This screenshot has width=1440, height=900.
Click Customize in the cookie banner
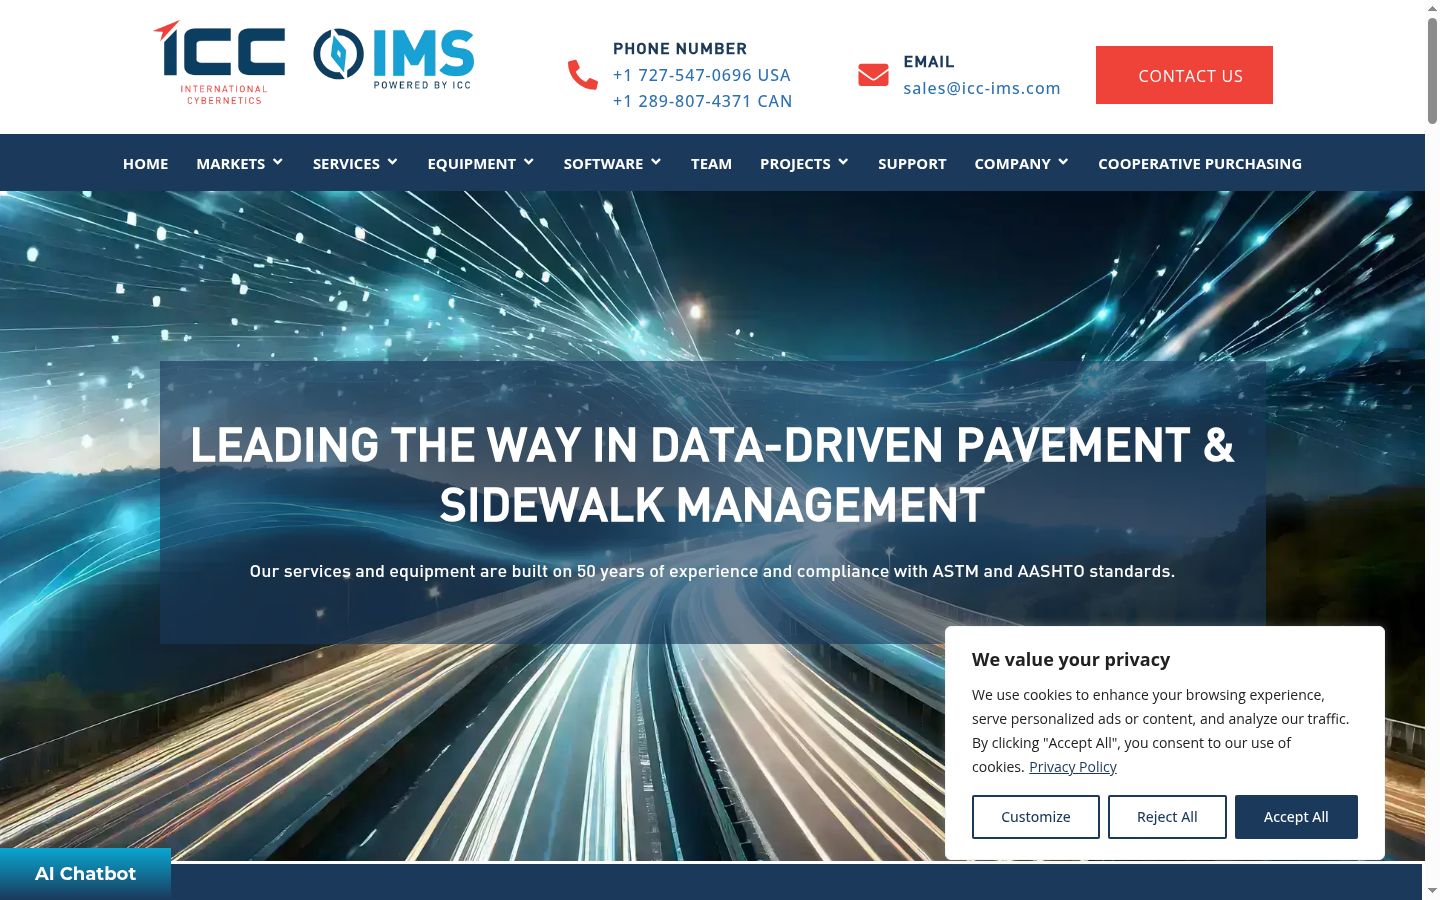tap(1036, 817)
